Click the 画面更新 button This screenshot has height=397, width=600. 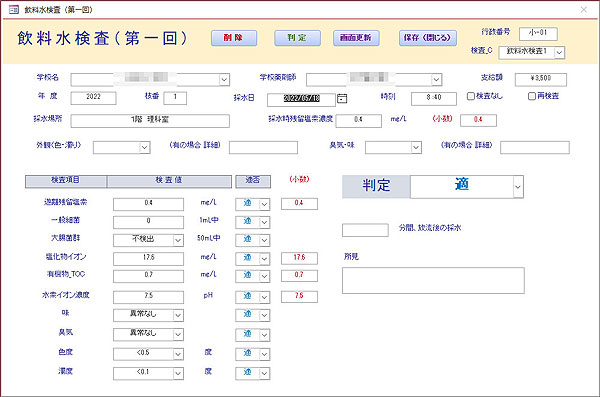click(x=356, y=38)
